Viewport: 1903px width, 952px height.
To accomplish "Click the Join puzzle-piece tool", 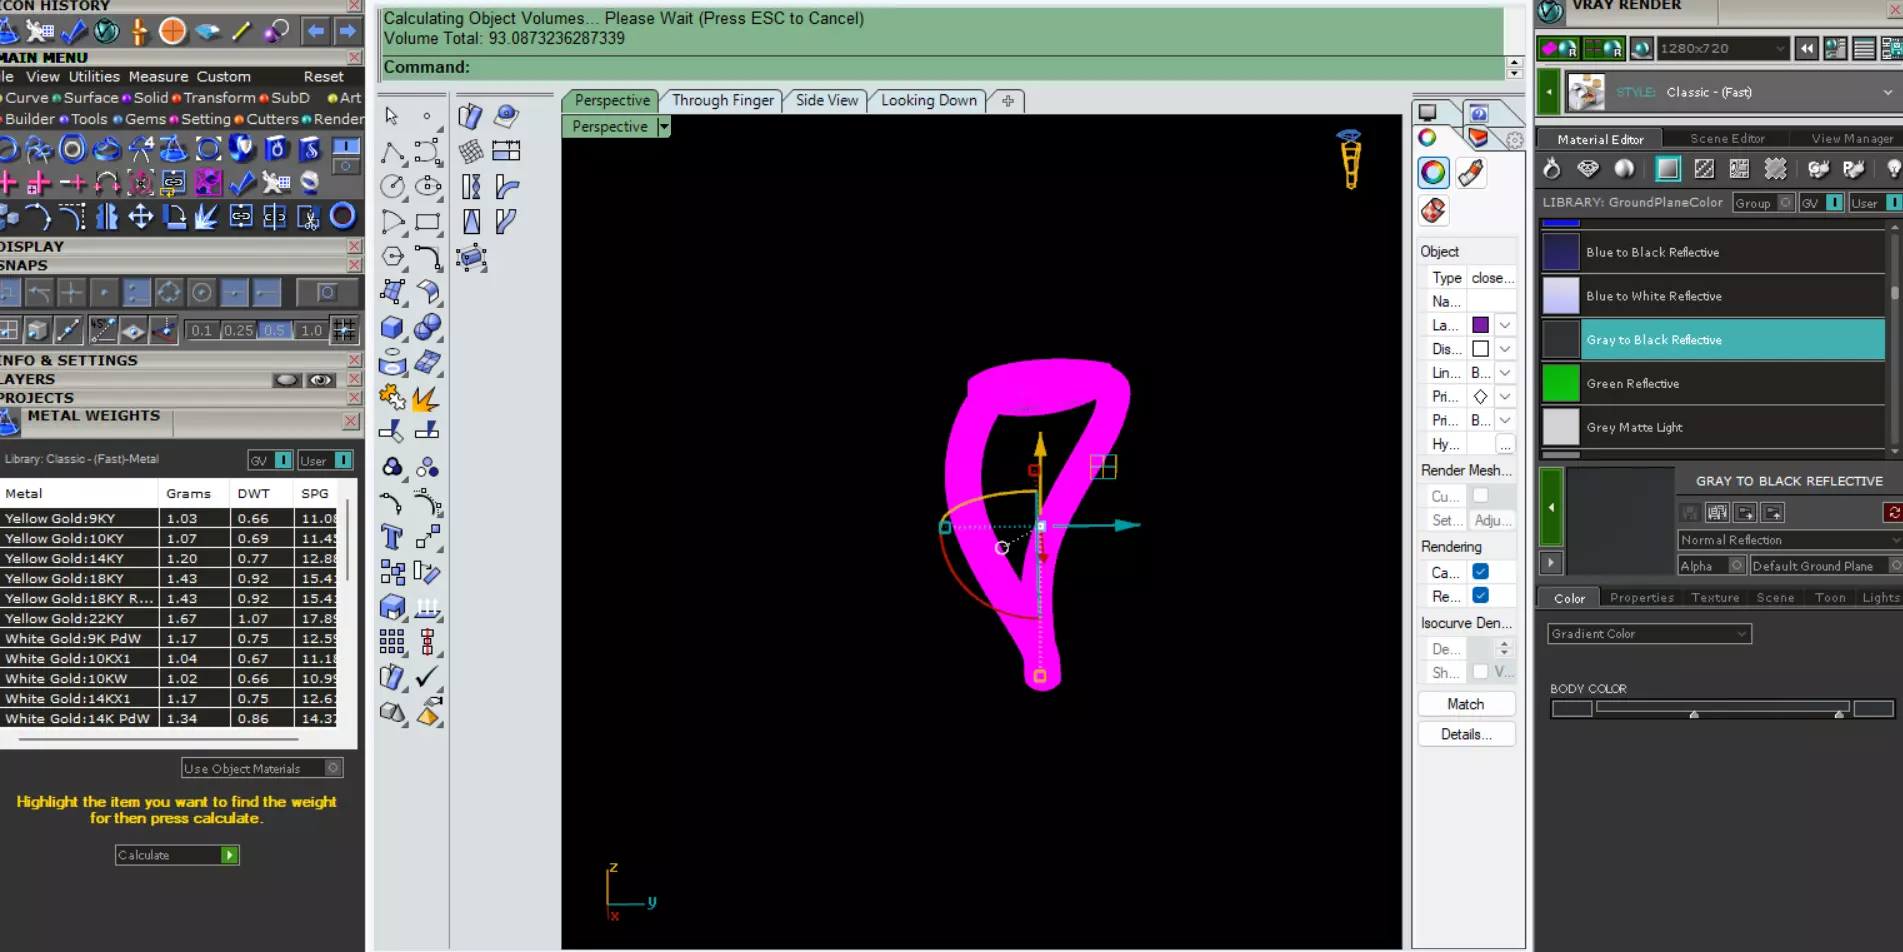I will click(x=392, y=398).
